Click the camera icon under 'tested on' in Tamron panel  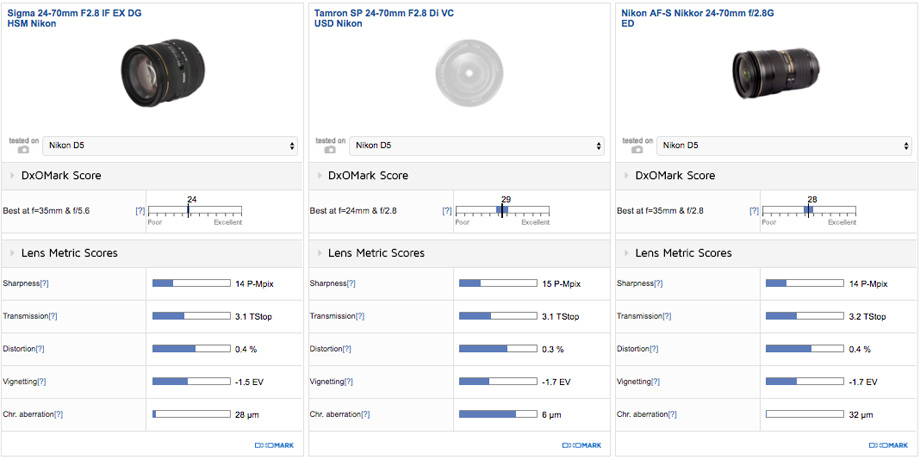point(330,150)
